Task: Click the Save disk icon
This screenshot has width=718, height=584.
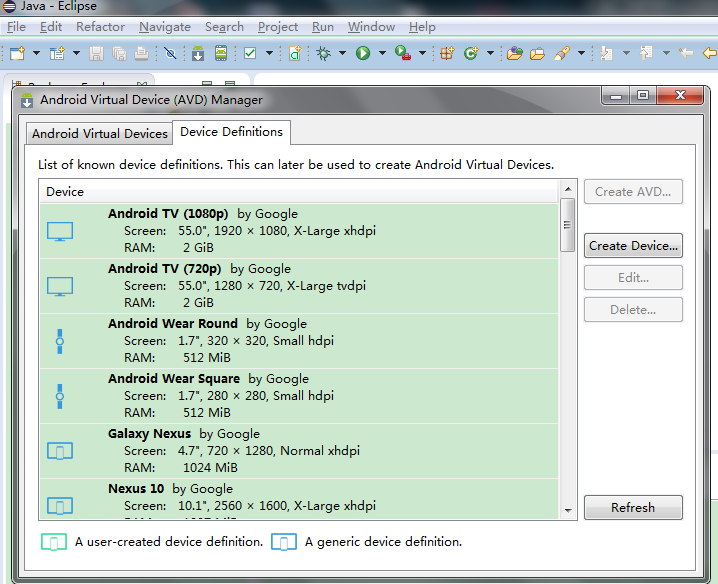Action: [x=96, y=53]
